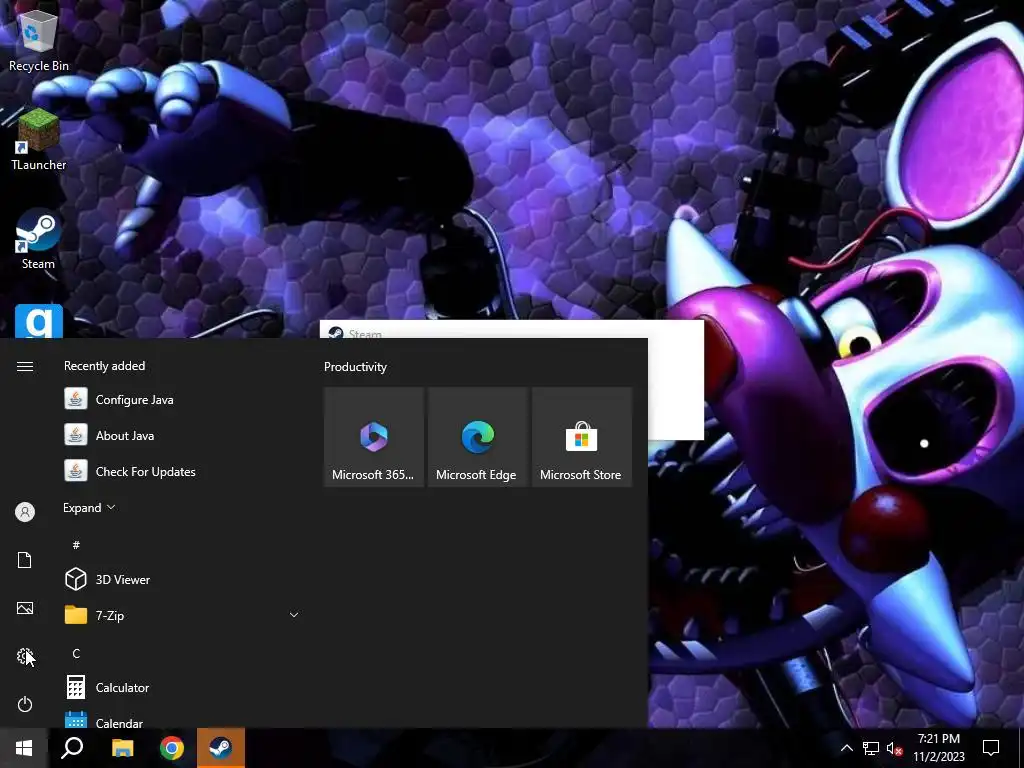Open the Microsoft Store tile
Viewport: 1024px width, 768px height.
coord(581,437)
